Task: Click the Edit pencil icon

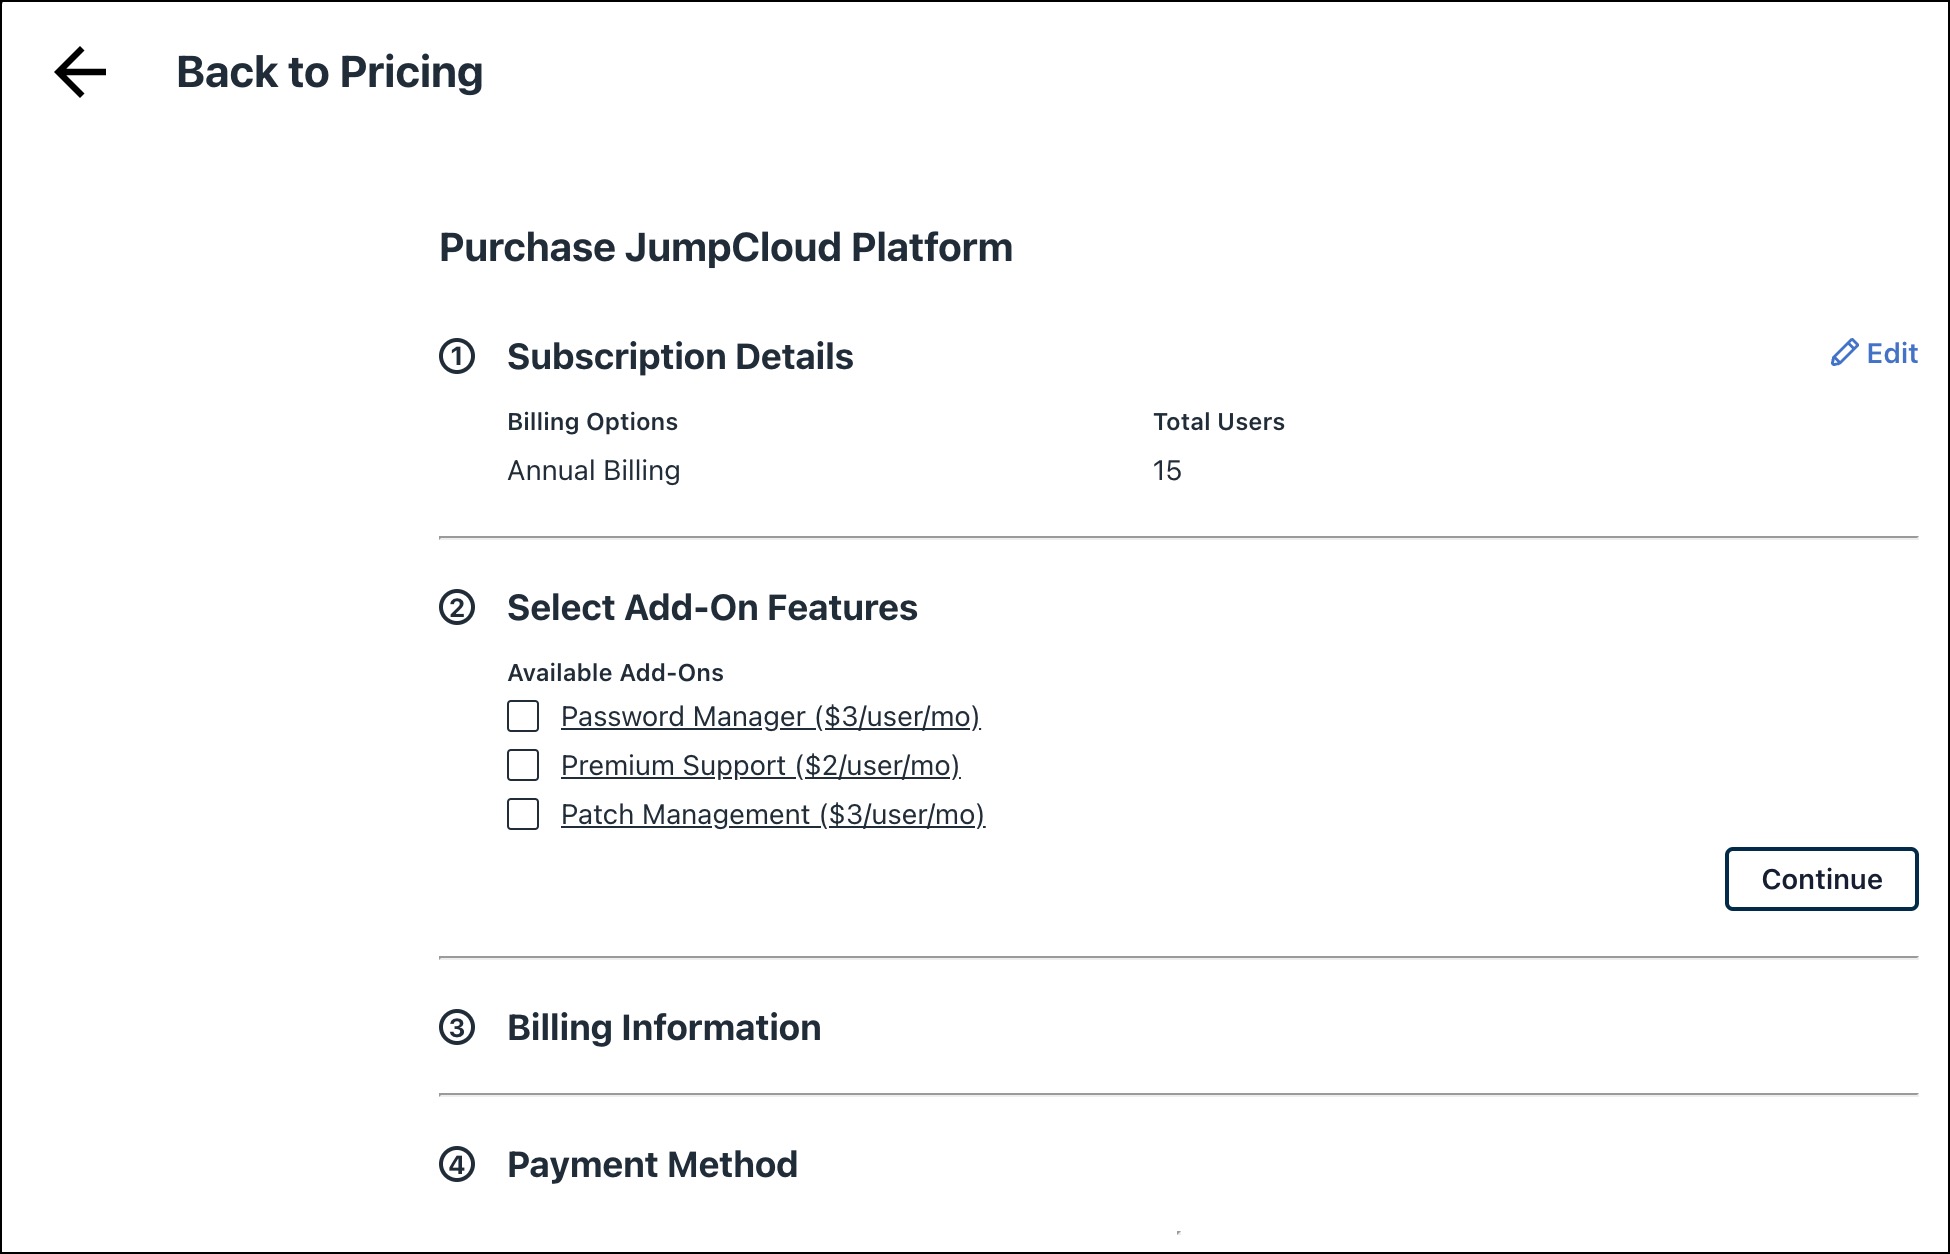Action: [x=1845, y=353]
